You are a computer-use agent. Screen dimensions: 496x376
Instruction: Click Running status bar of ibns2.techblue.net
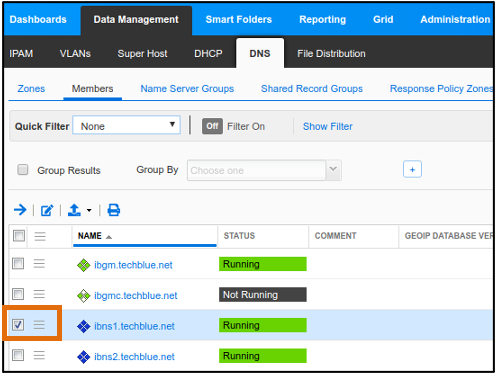click(x=263, y=356)
